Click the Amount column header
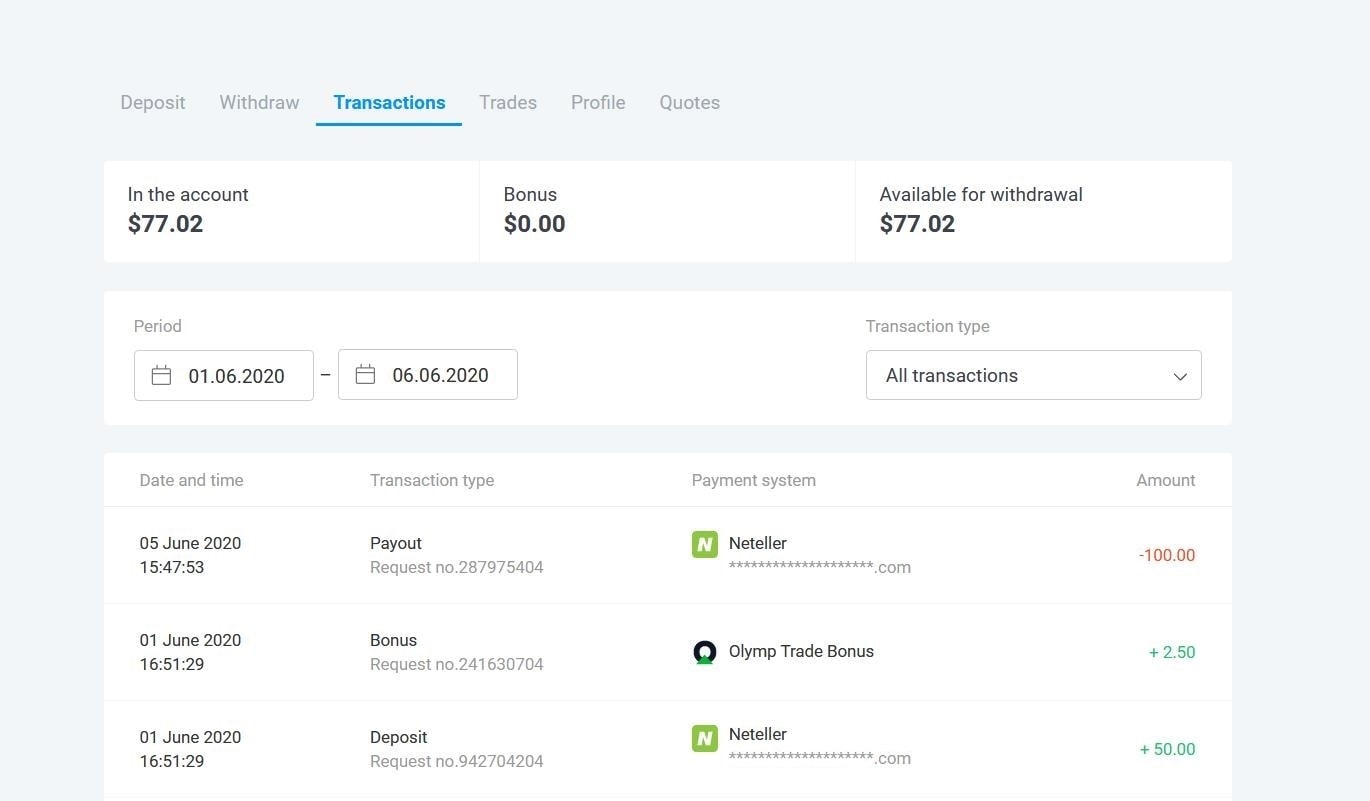The height and width of the screenshot is (801, 1370). click(x=1166, y=480)
